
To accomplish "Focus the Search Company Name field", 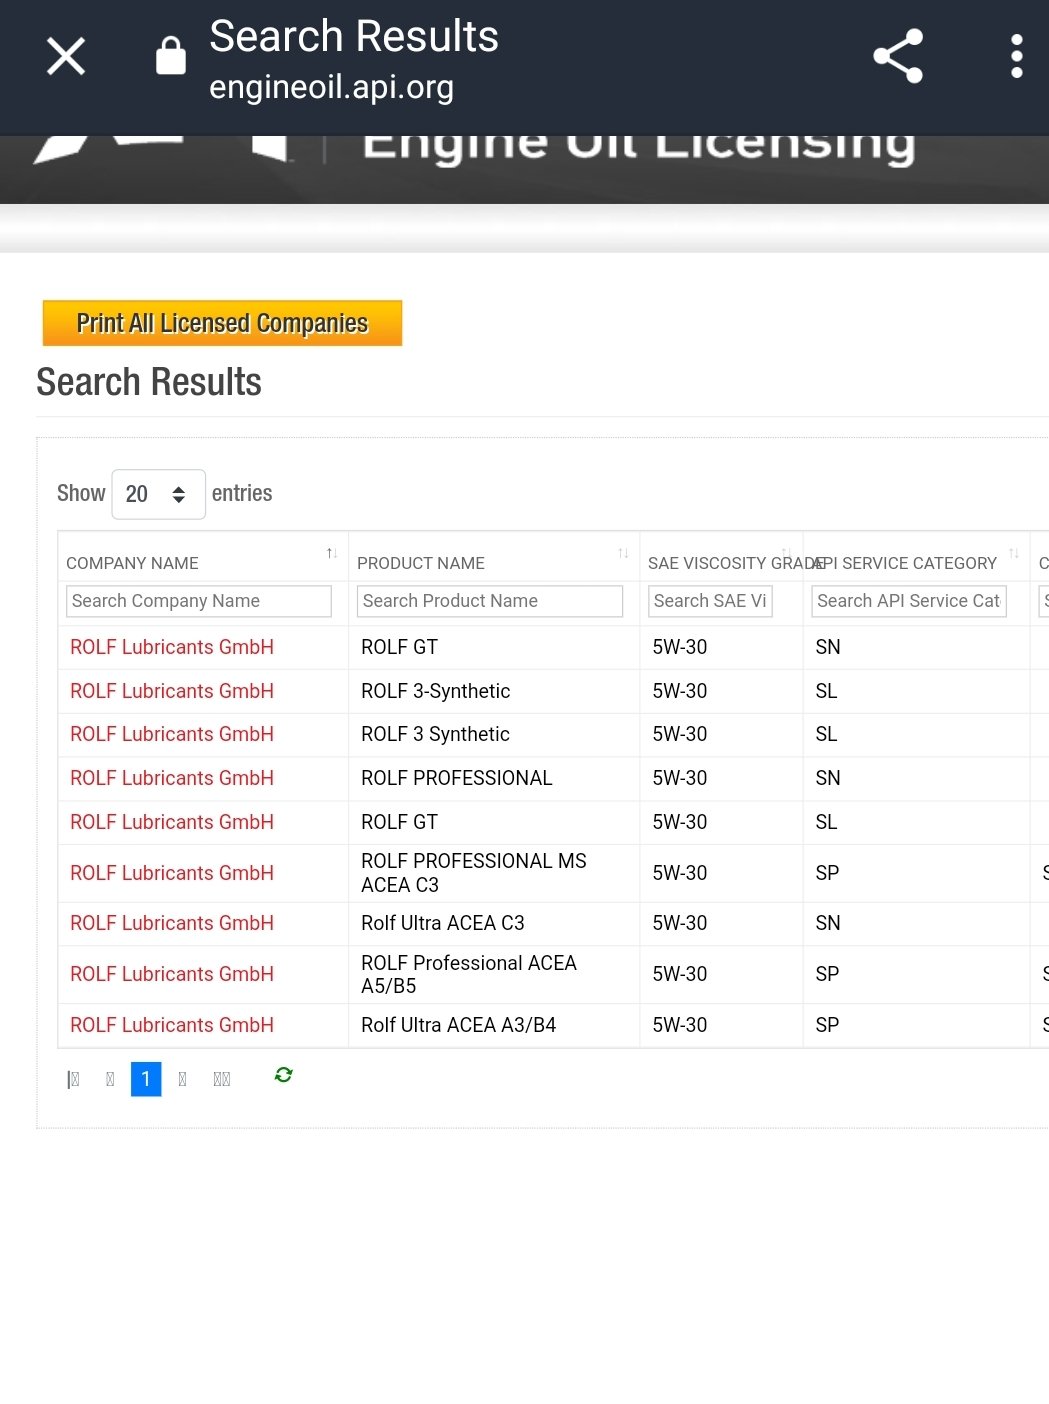I will tap(199, 601).
